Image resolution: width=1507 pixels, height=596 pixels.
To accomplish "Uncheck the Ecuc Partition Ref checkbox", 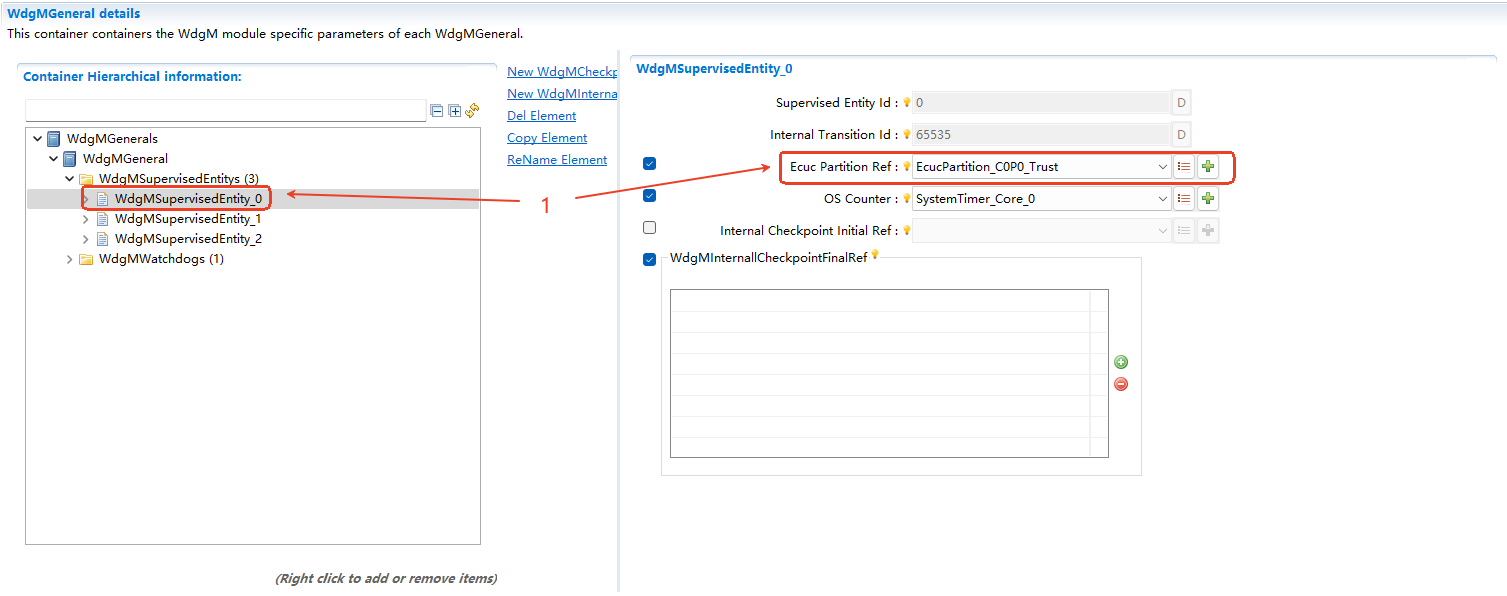I will click(649, 163).
